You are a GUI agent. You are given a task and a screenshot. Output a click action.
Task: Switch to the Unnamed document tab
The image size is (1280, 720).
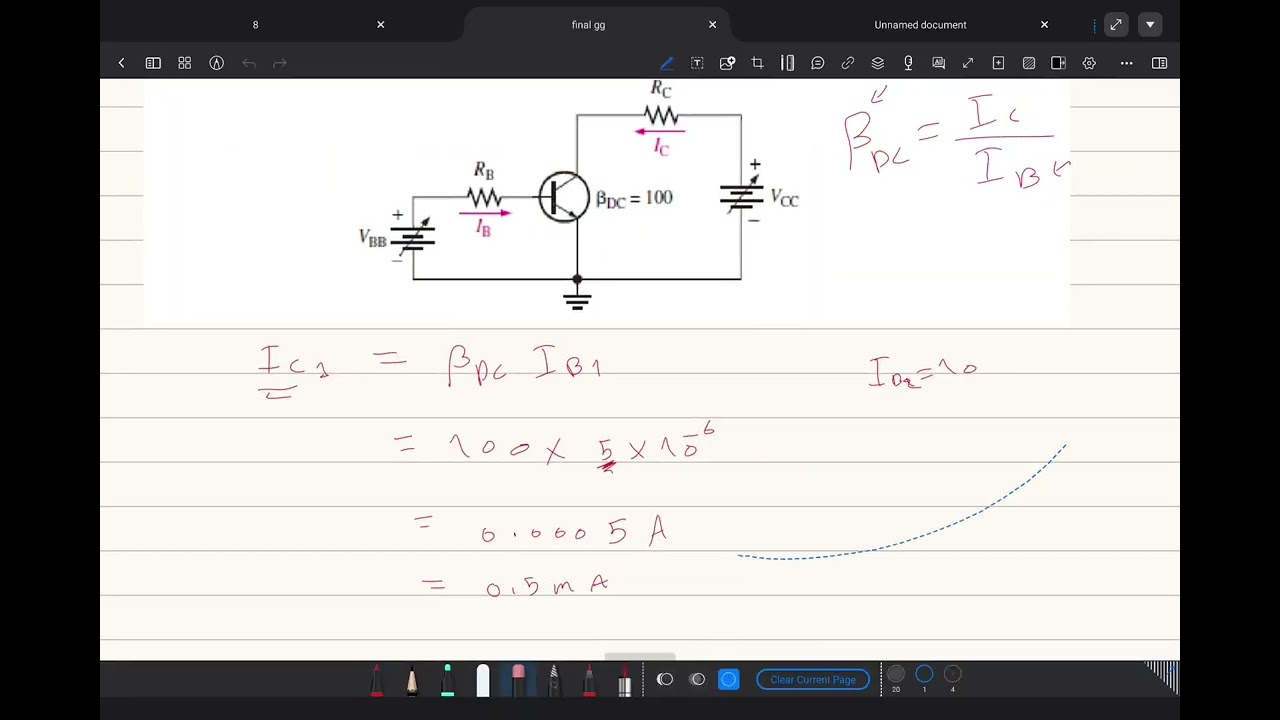(x=920, y=24)
